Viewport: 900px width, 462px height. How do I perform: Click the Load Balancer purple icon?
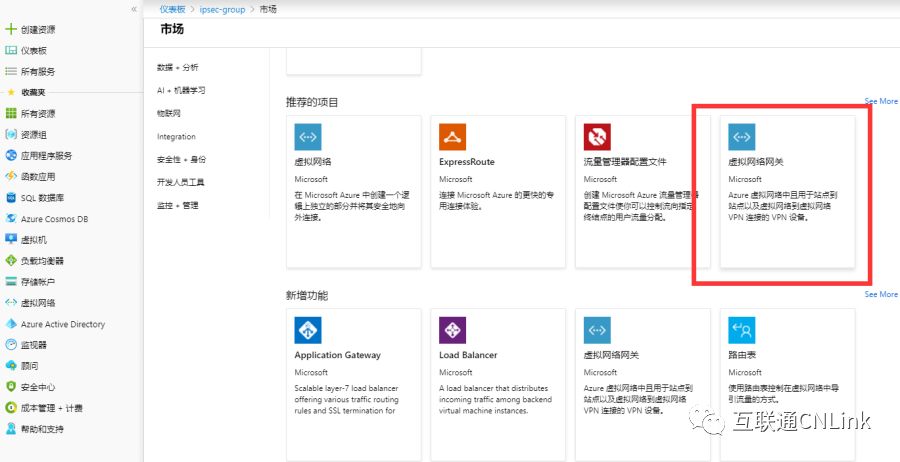tap(452, 331)
